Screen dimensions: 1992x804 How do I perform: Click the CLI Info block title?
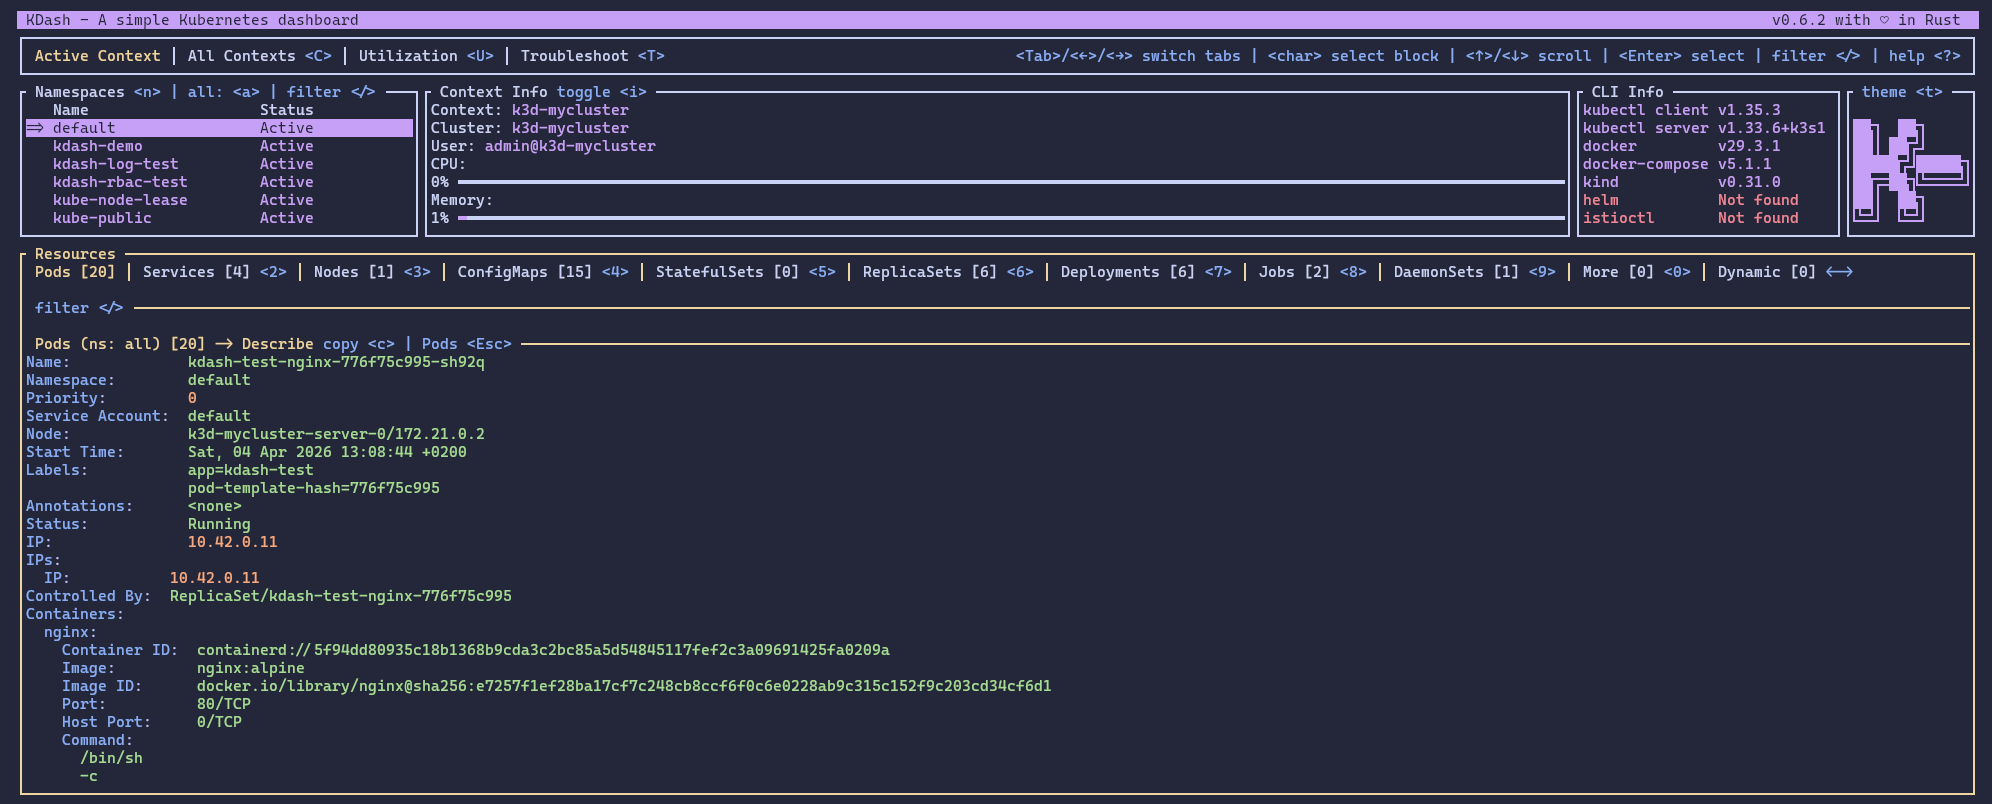[1627, 92]
